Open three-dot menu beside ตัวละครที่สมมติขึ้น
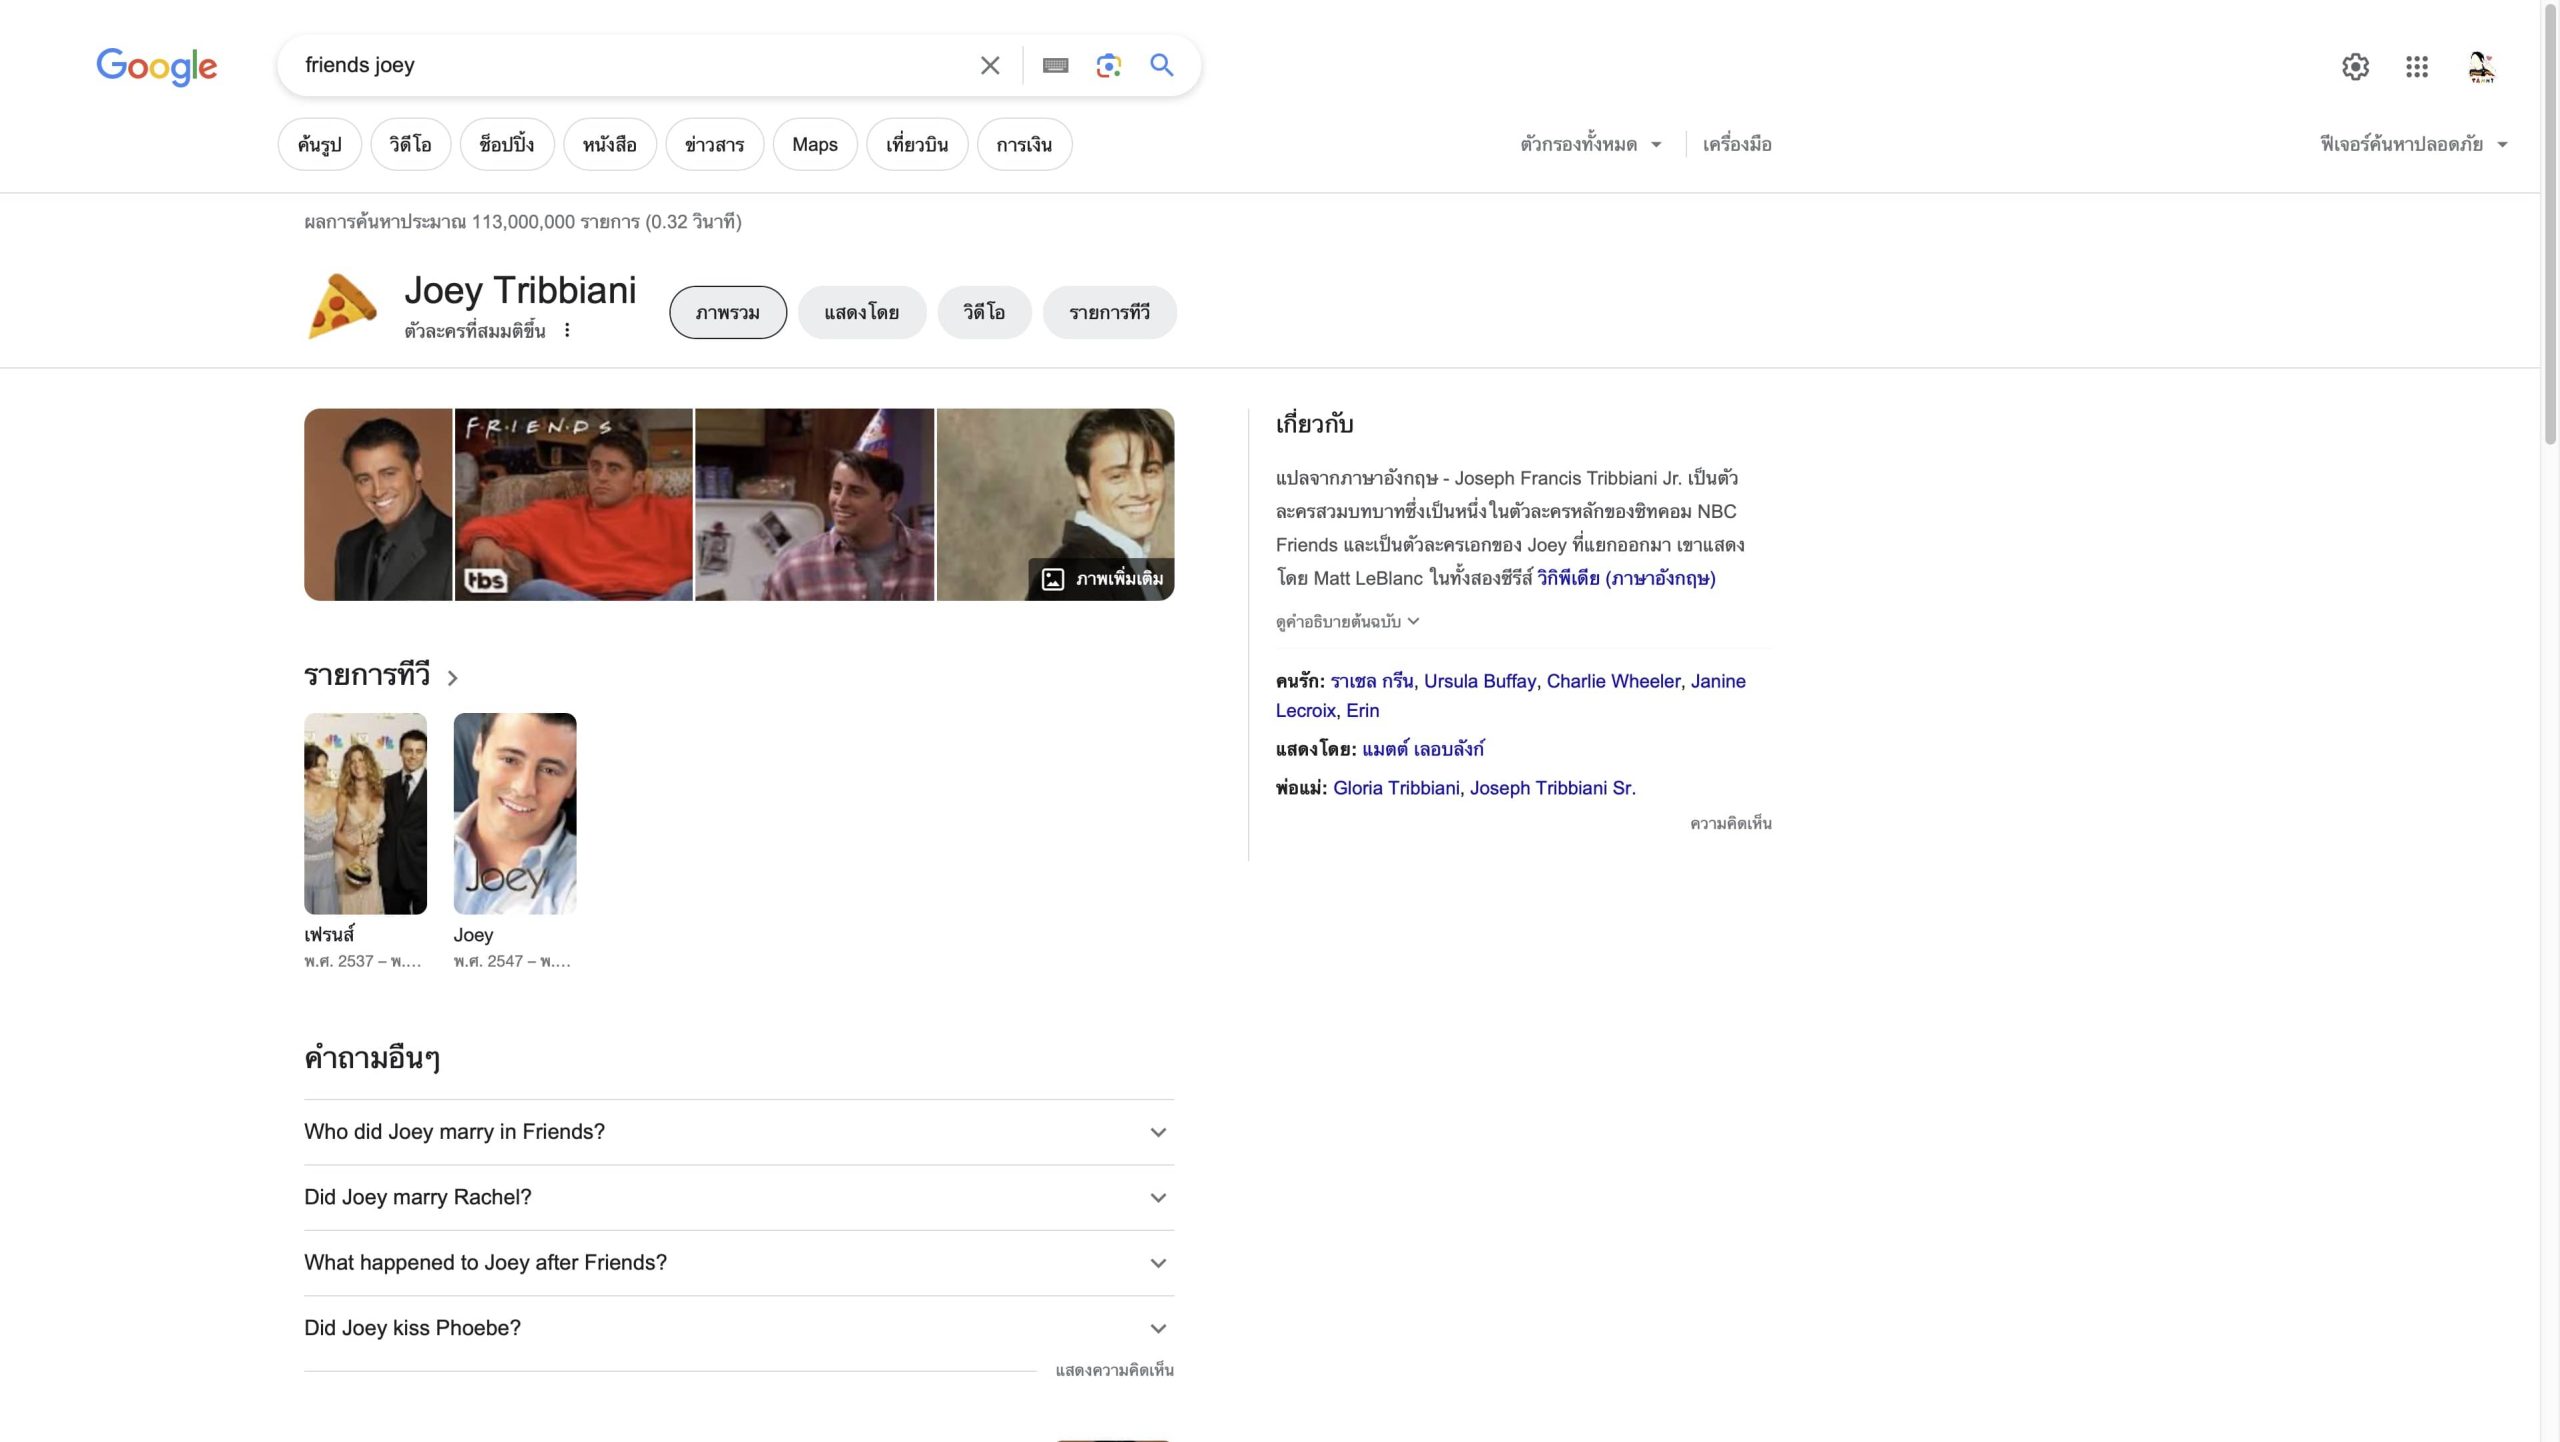This screenshot has width=2560, height=1442. tap(567, 330)
